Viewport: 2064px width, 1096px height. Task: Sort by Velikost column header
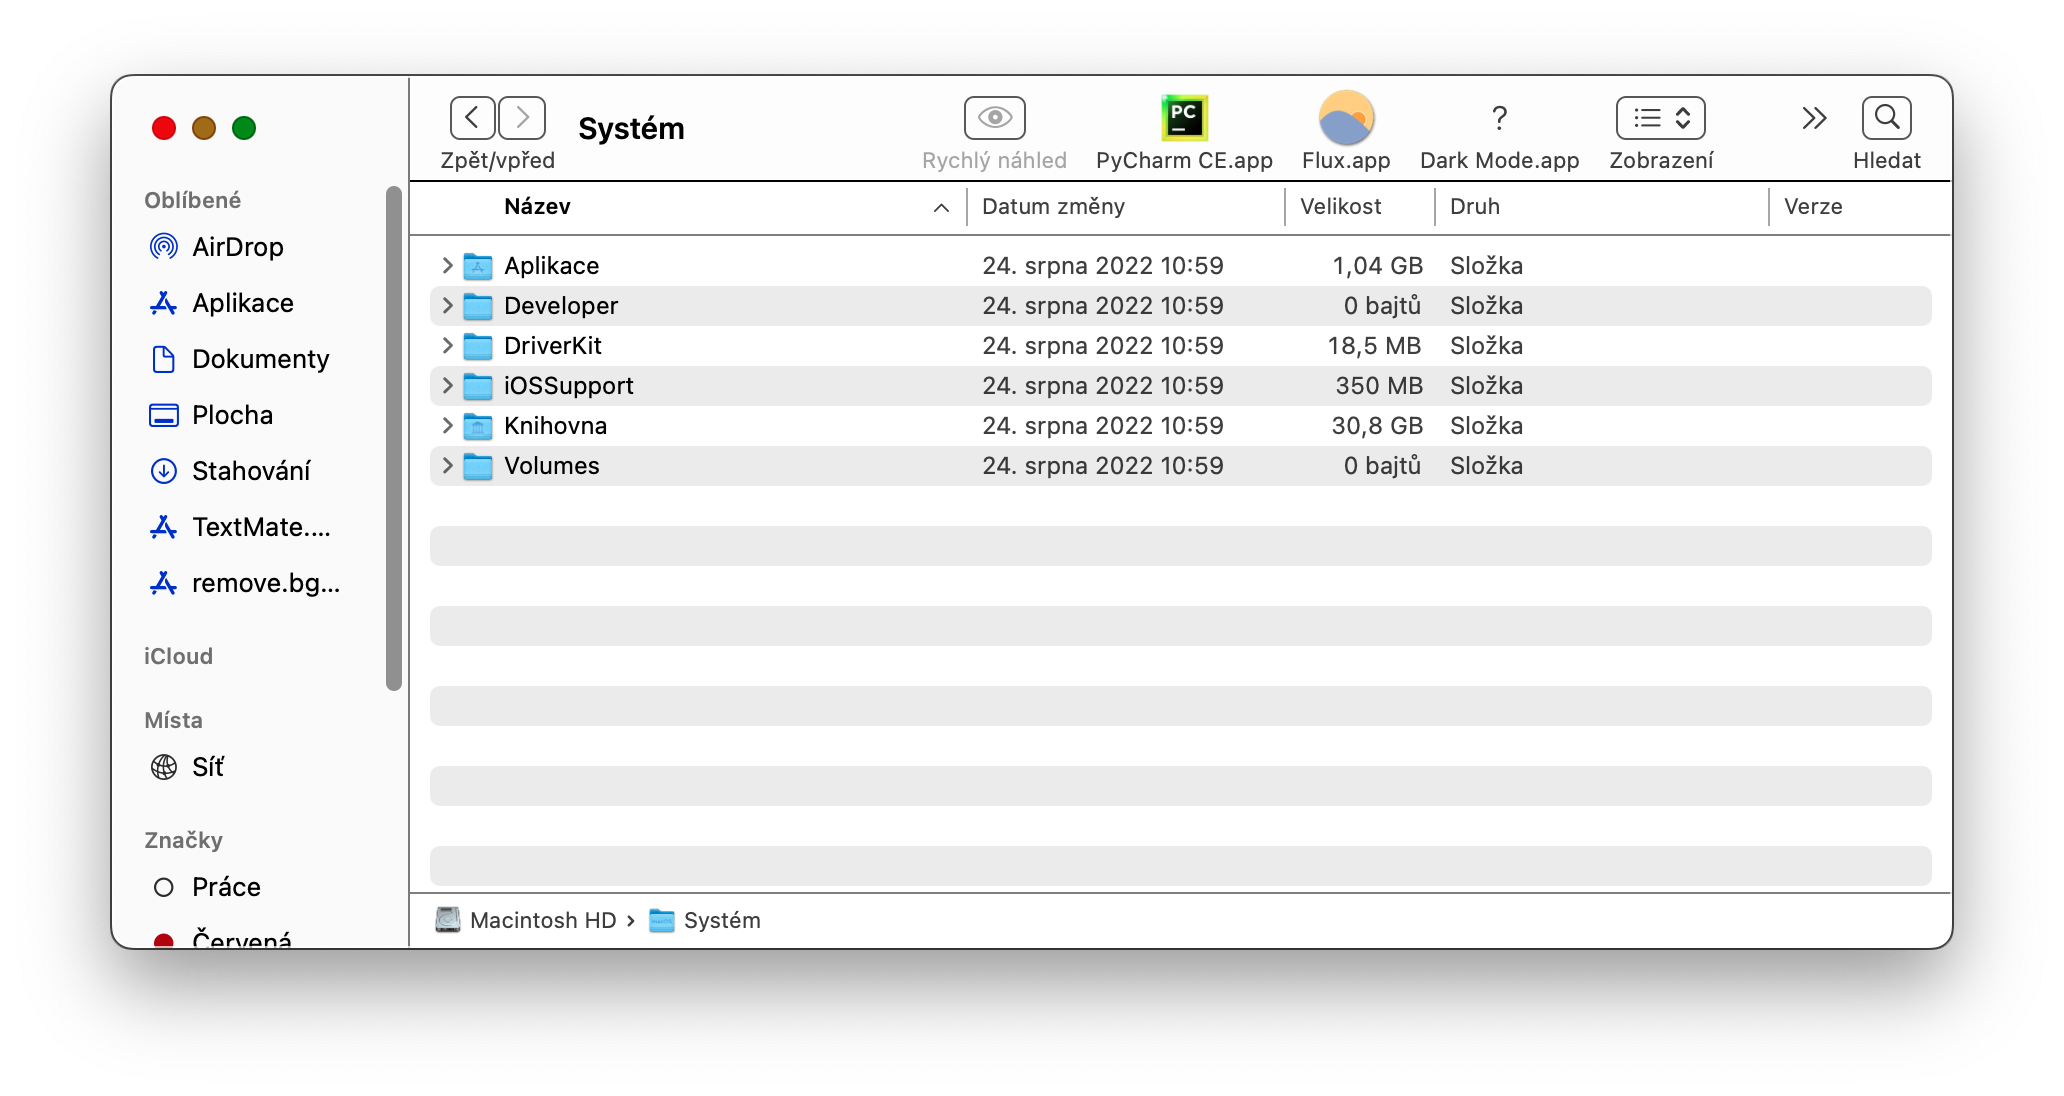coord(1340,207)
